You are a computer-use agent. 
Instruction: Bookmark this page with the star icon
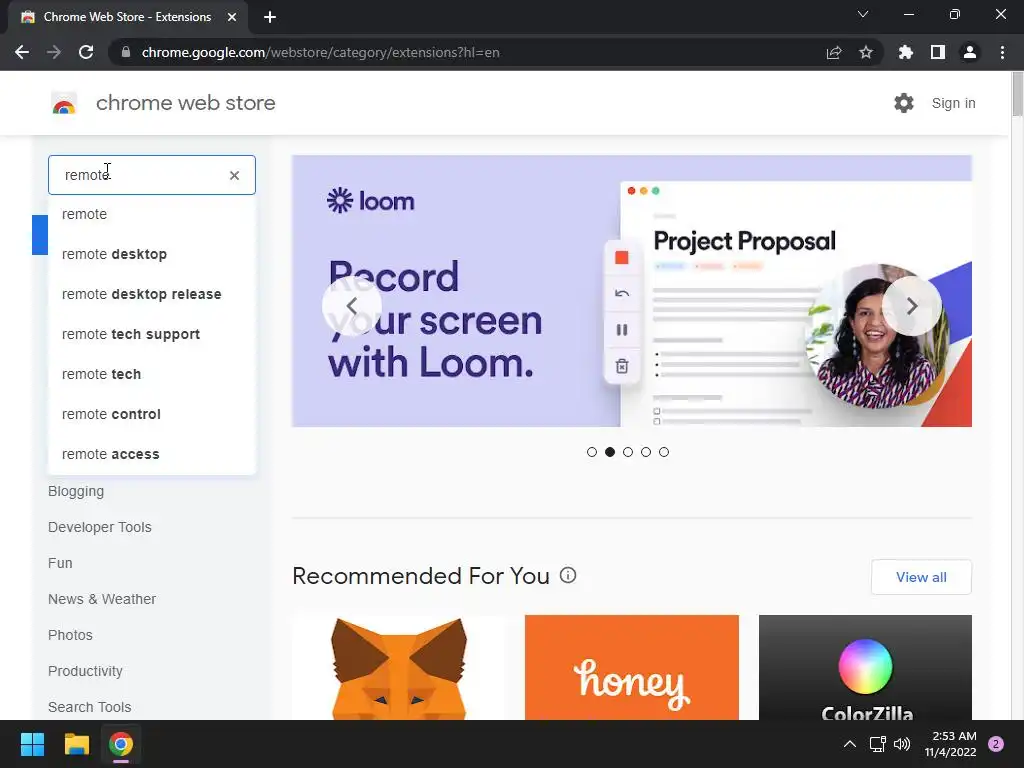866,52
